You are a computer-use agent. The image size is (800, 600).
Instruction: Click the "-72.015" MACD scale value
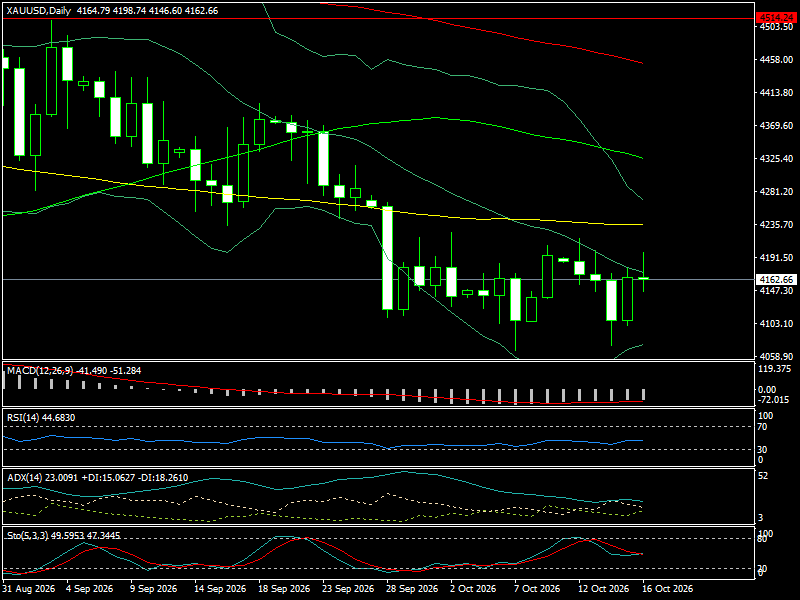[774, 399]
